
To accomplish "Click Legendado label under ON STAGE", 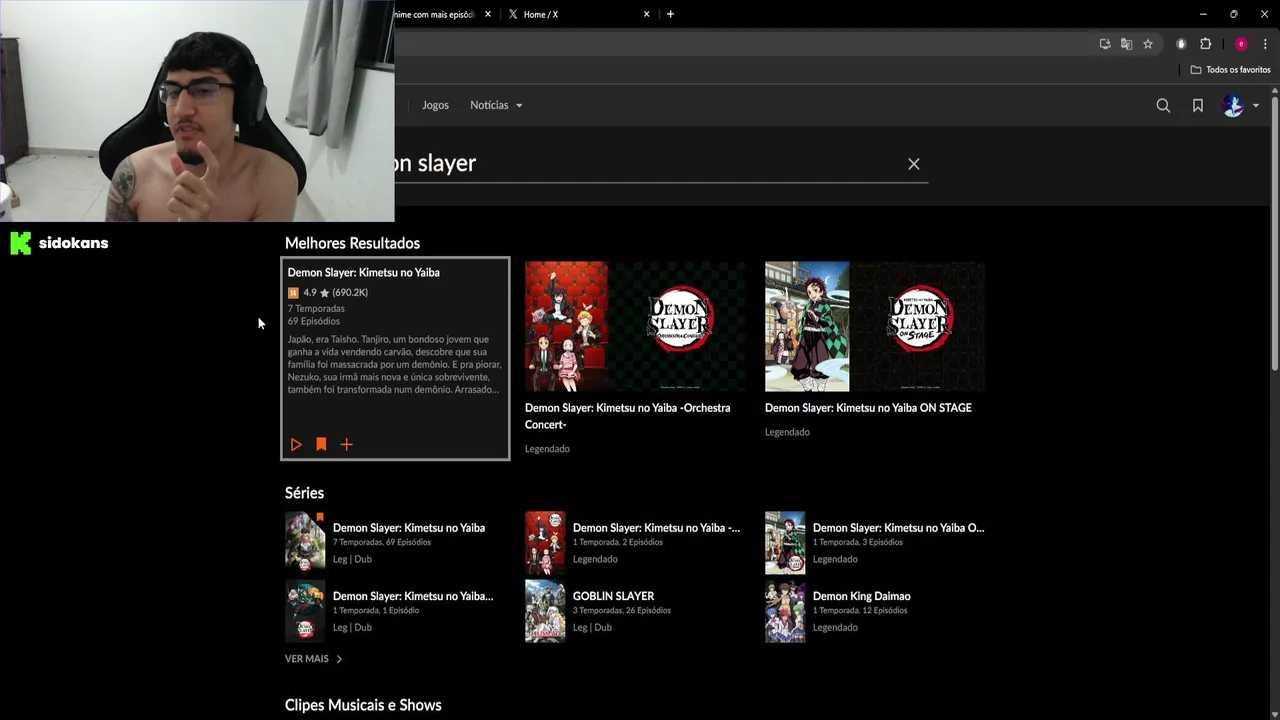I will click(787, 432).
